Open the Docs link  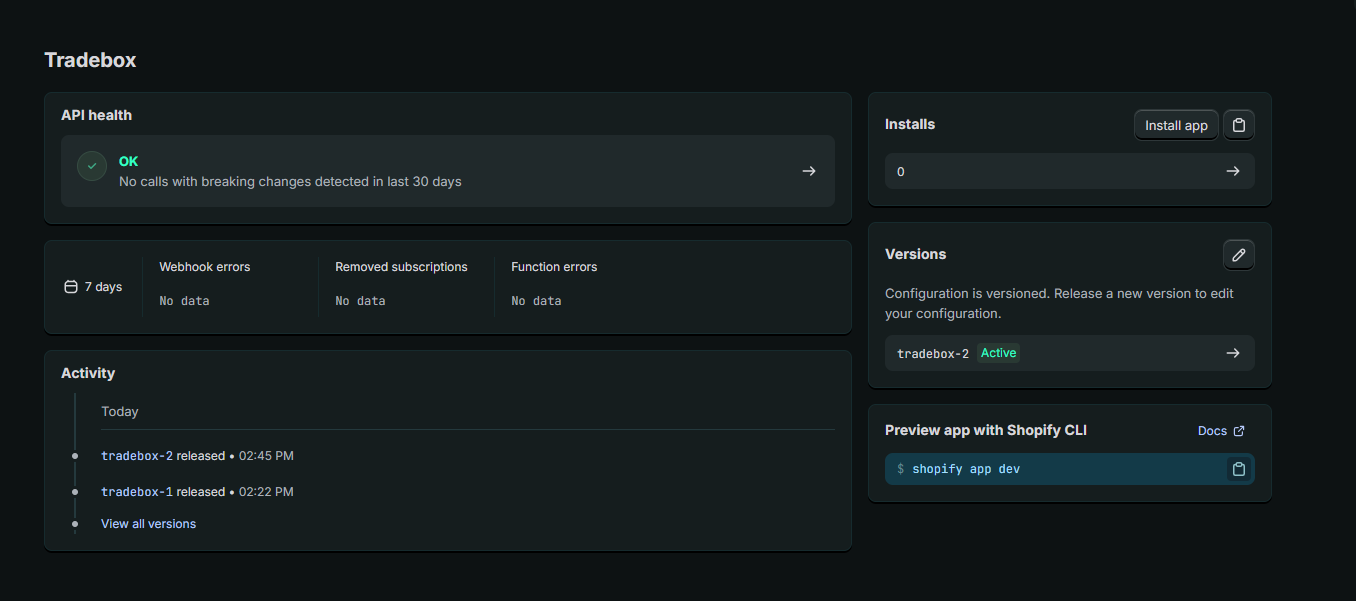(x=1212, y=431)
